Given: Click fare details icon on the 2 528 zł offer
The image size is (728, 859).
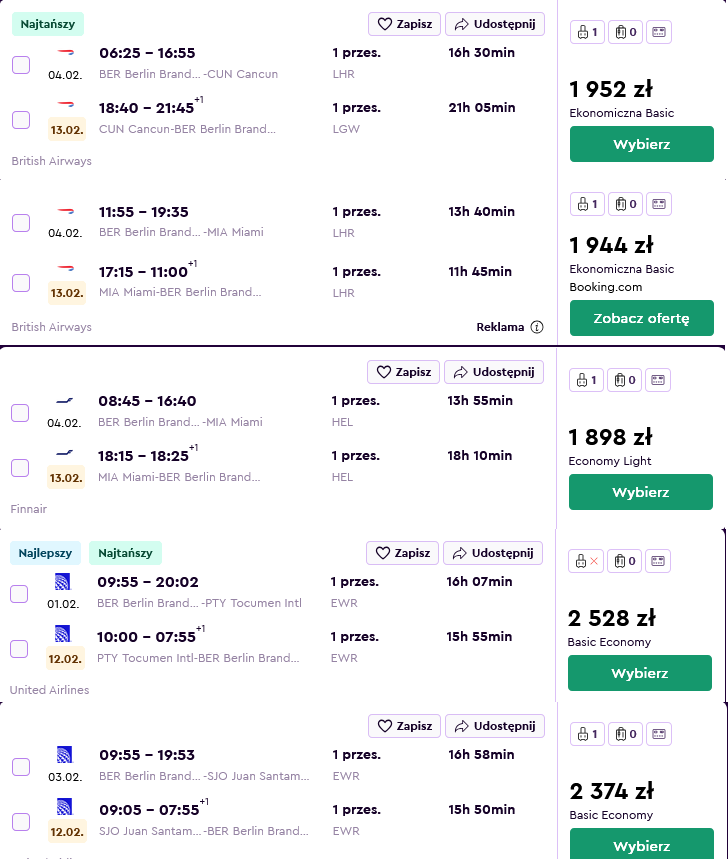Looking at the screenshot, I should (658, 561).
